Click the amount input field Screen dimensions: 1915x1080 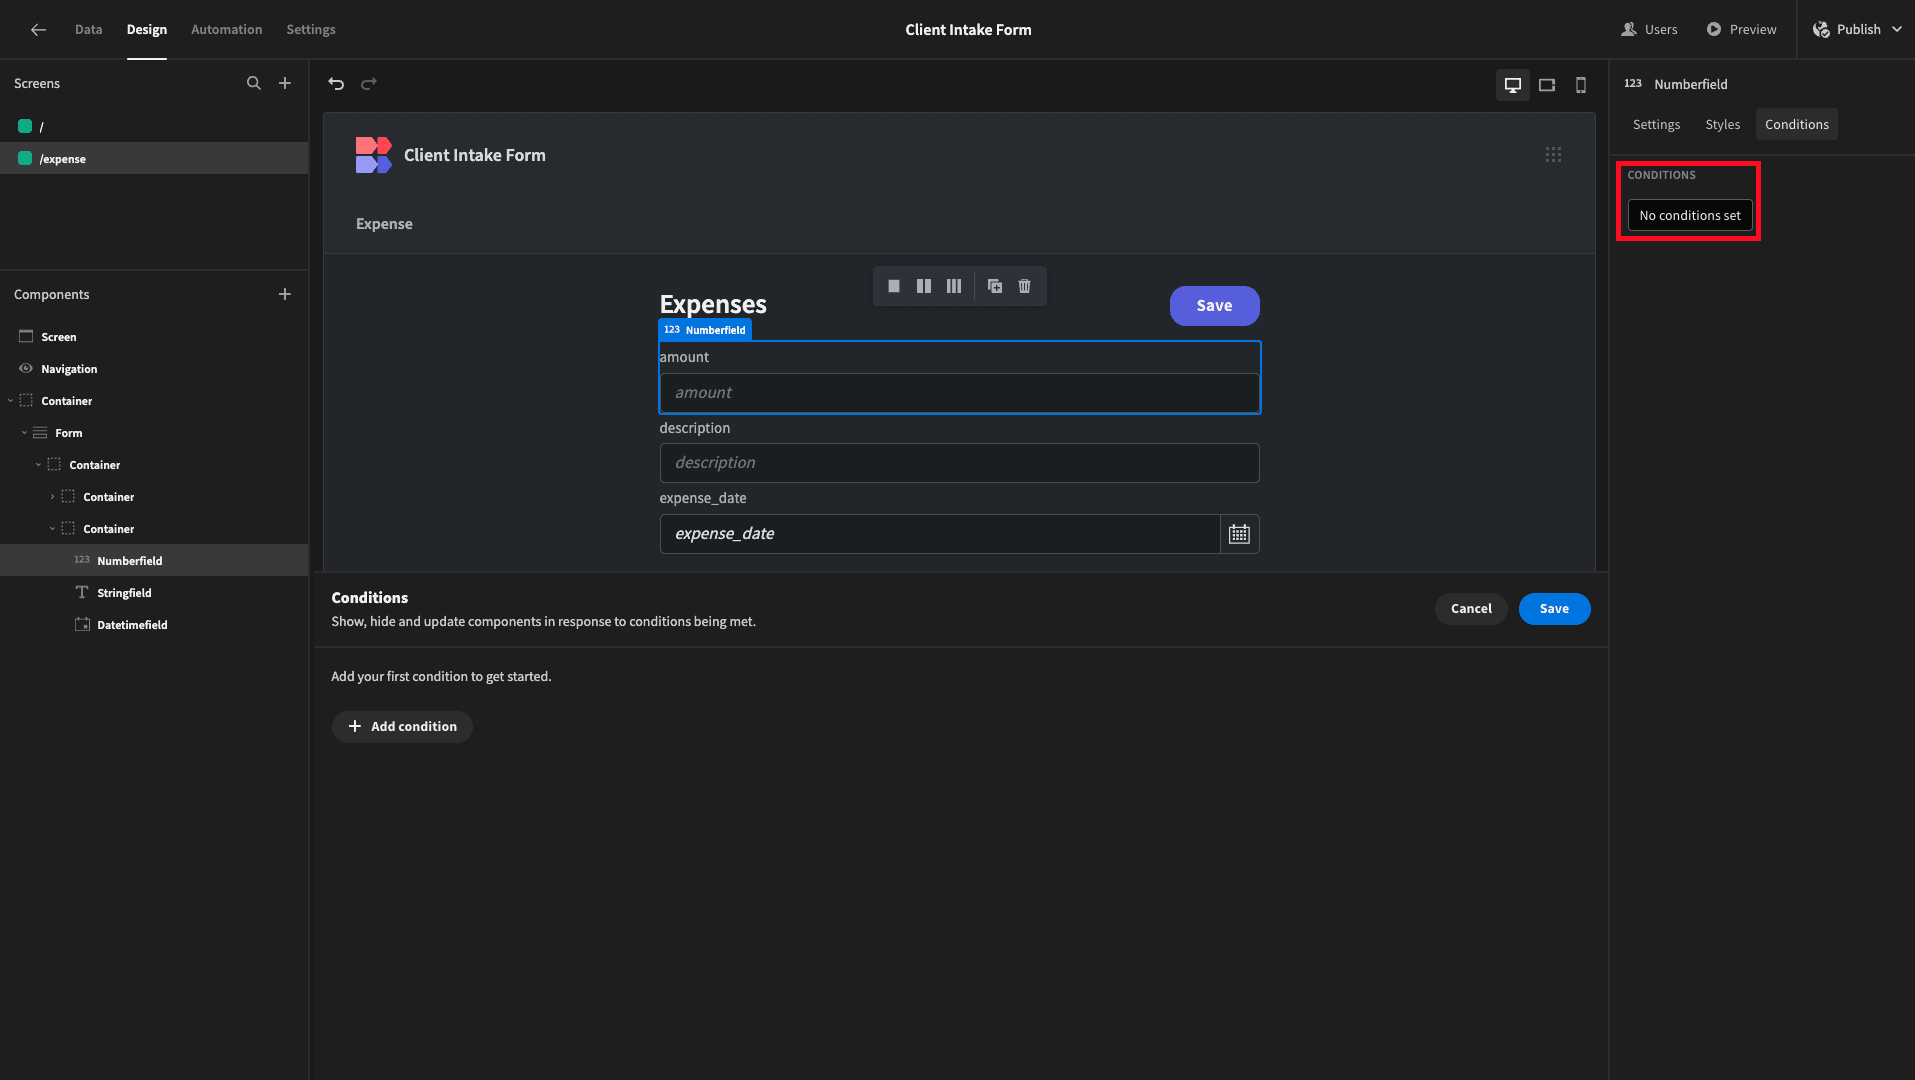pos(960,393)
